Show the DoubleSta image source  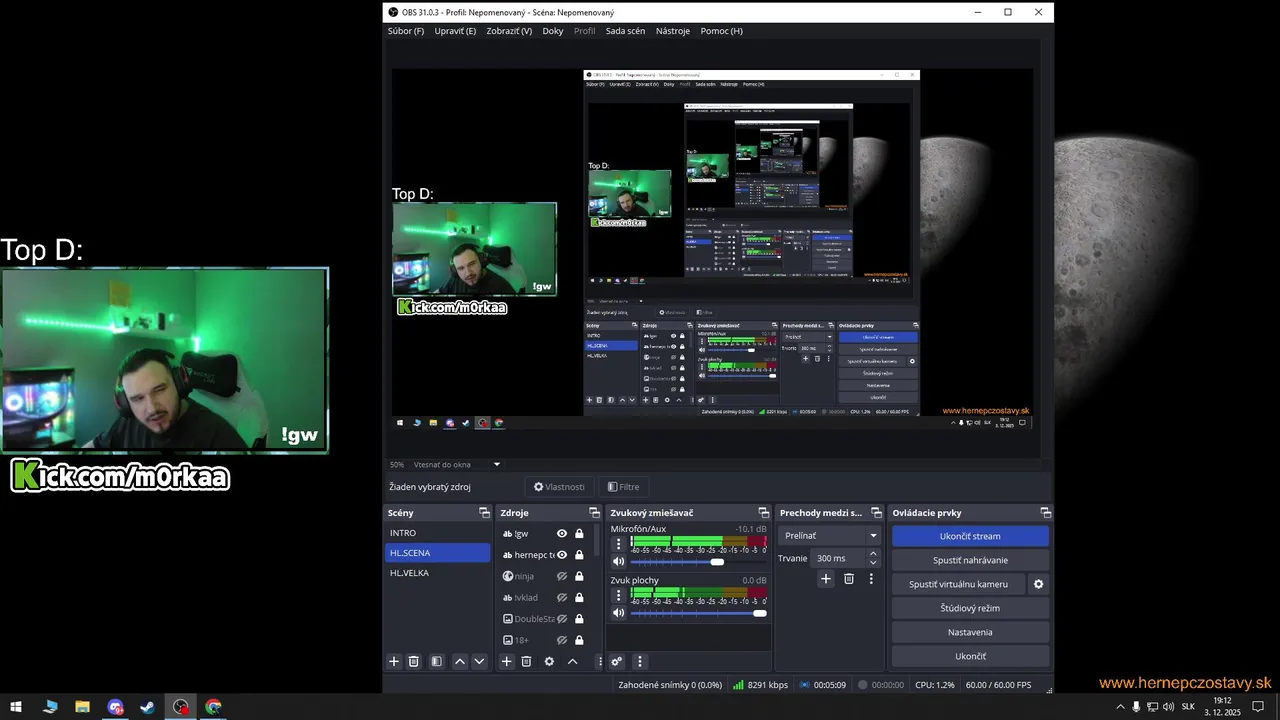562,619
